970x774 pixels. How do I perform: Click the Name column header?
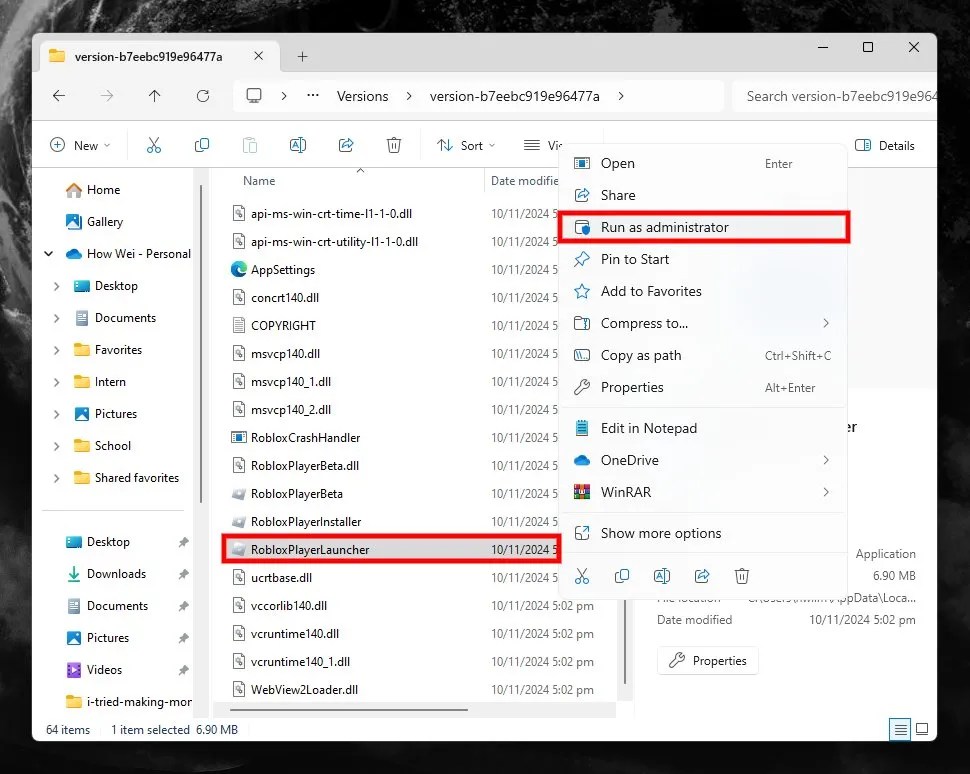pyautogui.click(x=259, y=181)
